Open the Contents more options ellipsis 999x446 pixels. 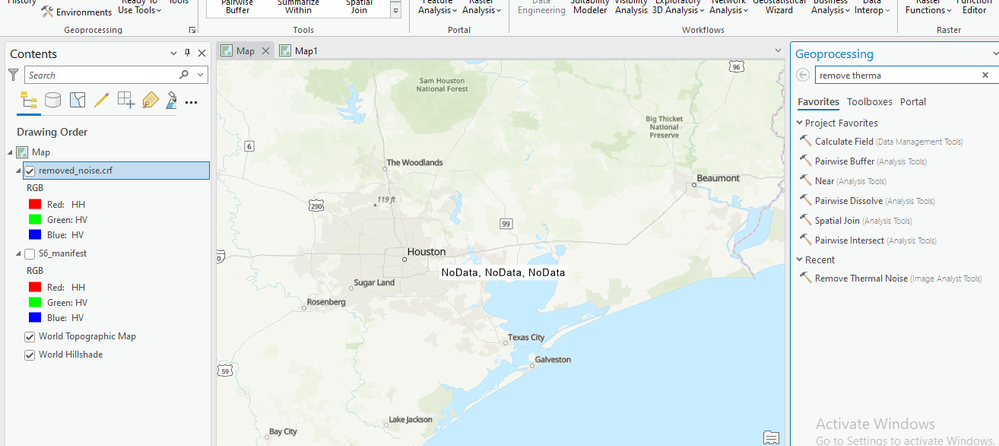191,102
